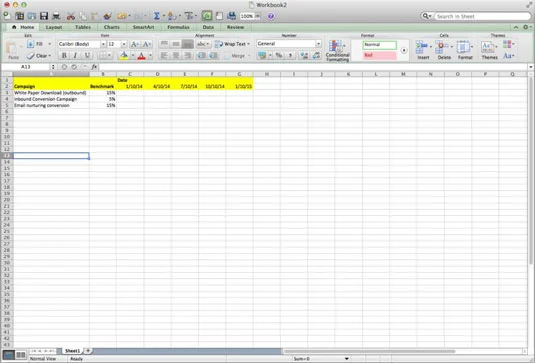
Task: Open fill color dropdown arrow
Action: pyautogui.click(x=133, y=56)
